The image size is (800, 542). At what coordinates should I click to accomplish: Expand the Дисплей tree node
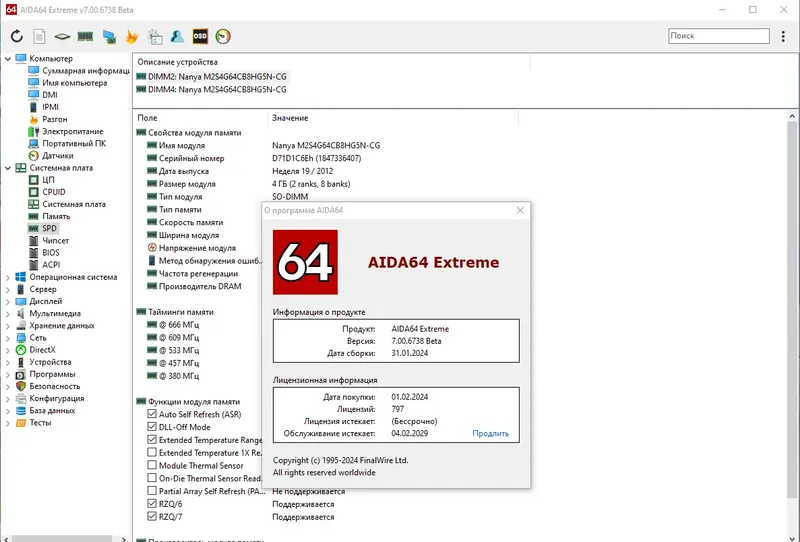coord(8,302)
